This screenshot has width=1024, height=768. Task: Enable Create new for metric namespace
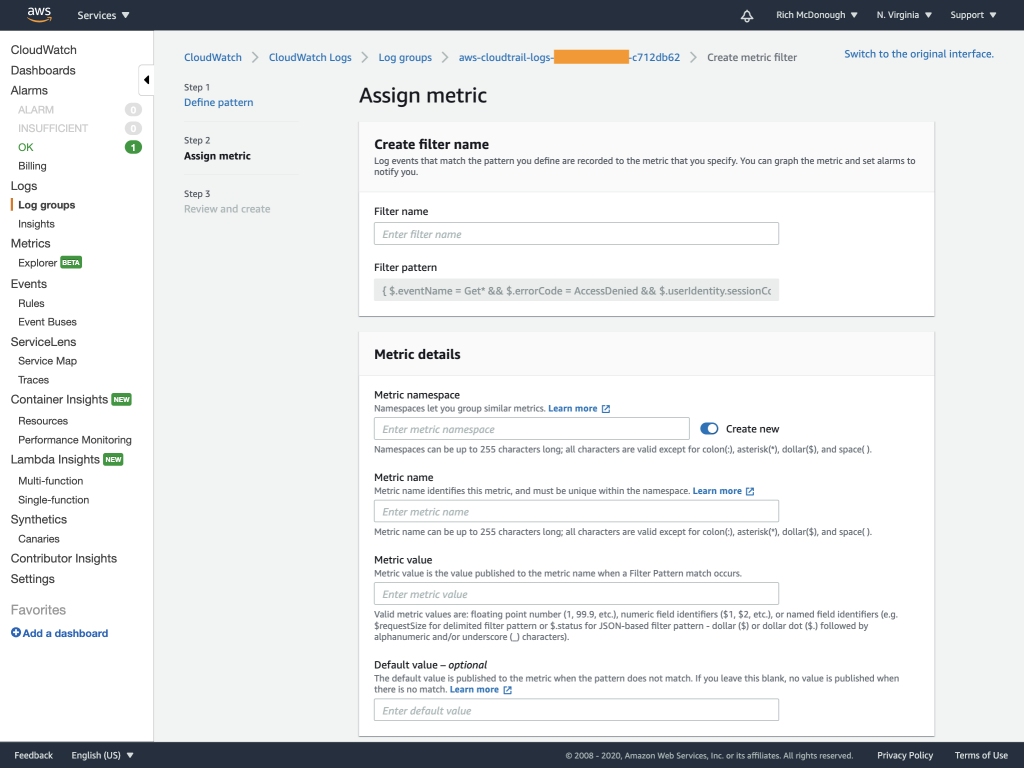pyautogui.click(x=709, y=428)
